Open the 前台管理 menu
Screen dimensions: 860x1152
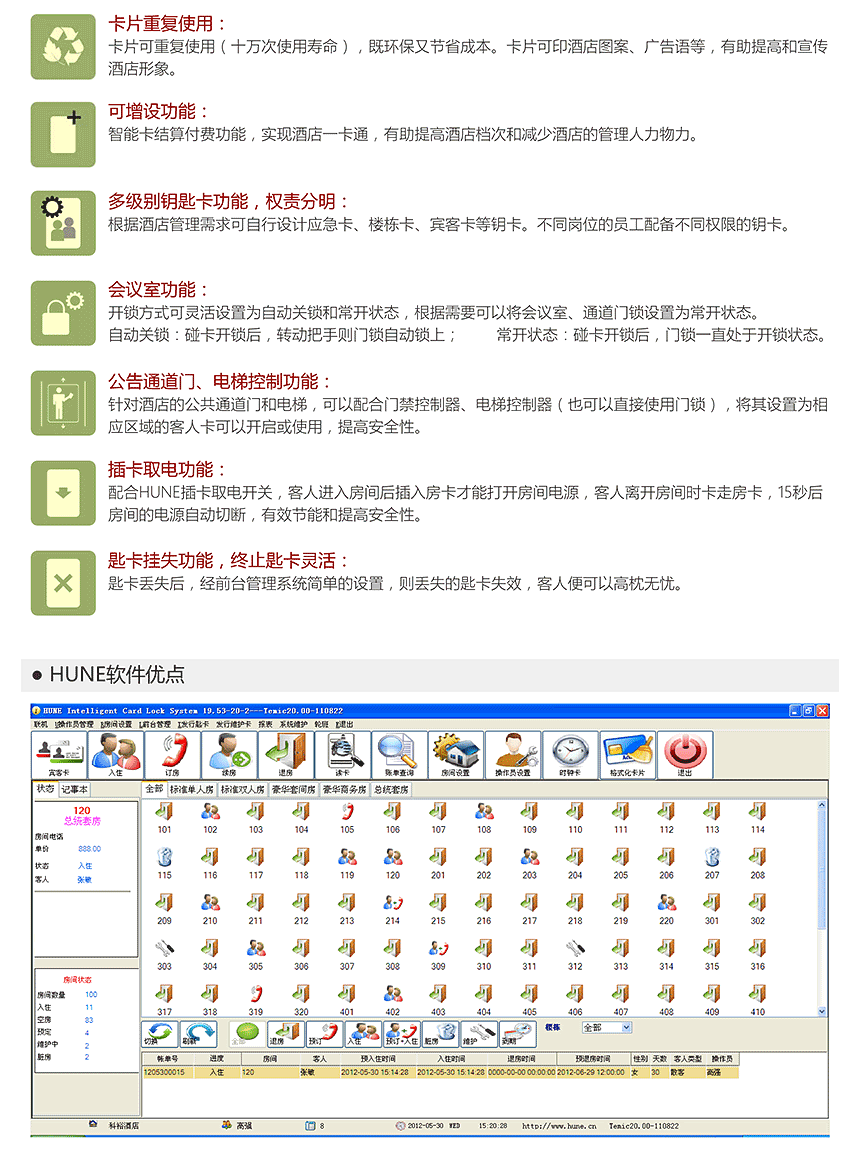[x=155, y=724]
